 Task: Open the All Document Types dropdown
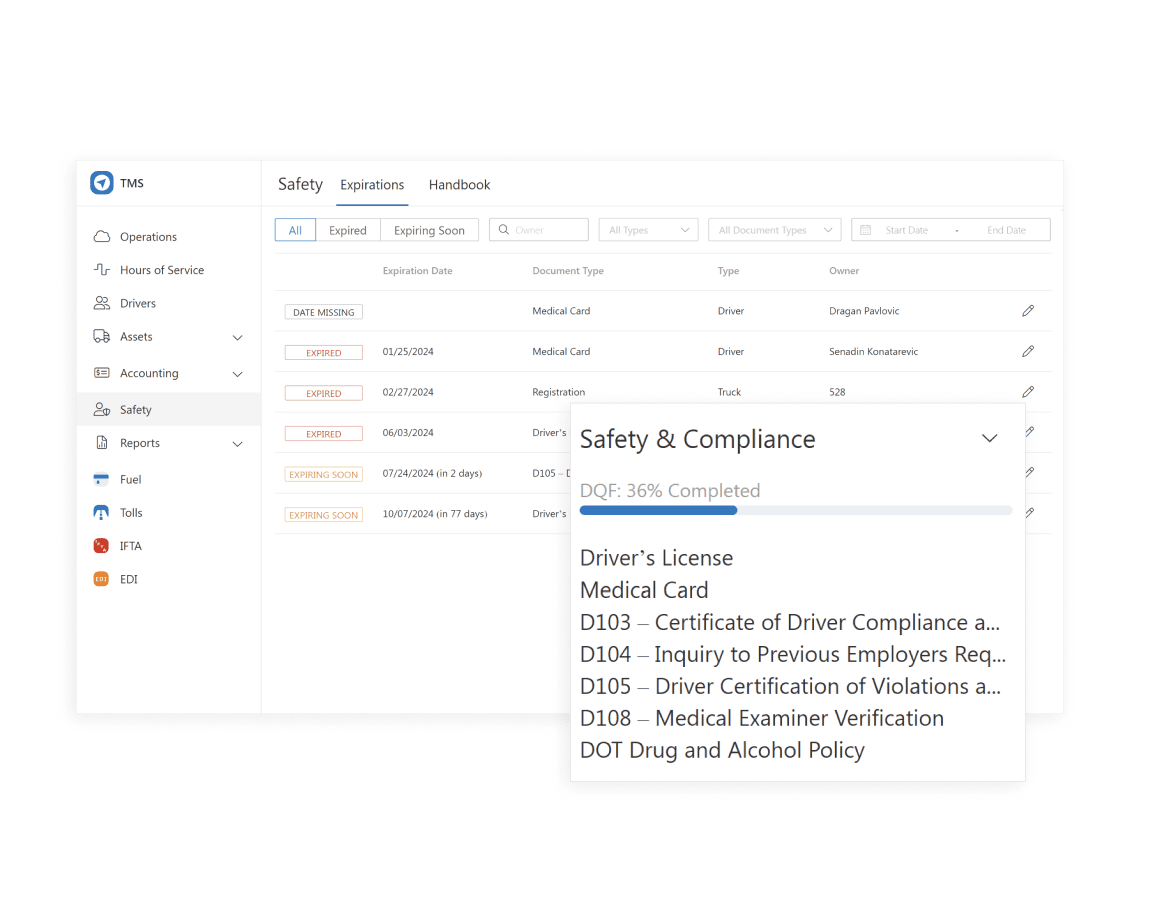775,230
